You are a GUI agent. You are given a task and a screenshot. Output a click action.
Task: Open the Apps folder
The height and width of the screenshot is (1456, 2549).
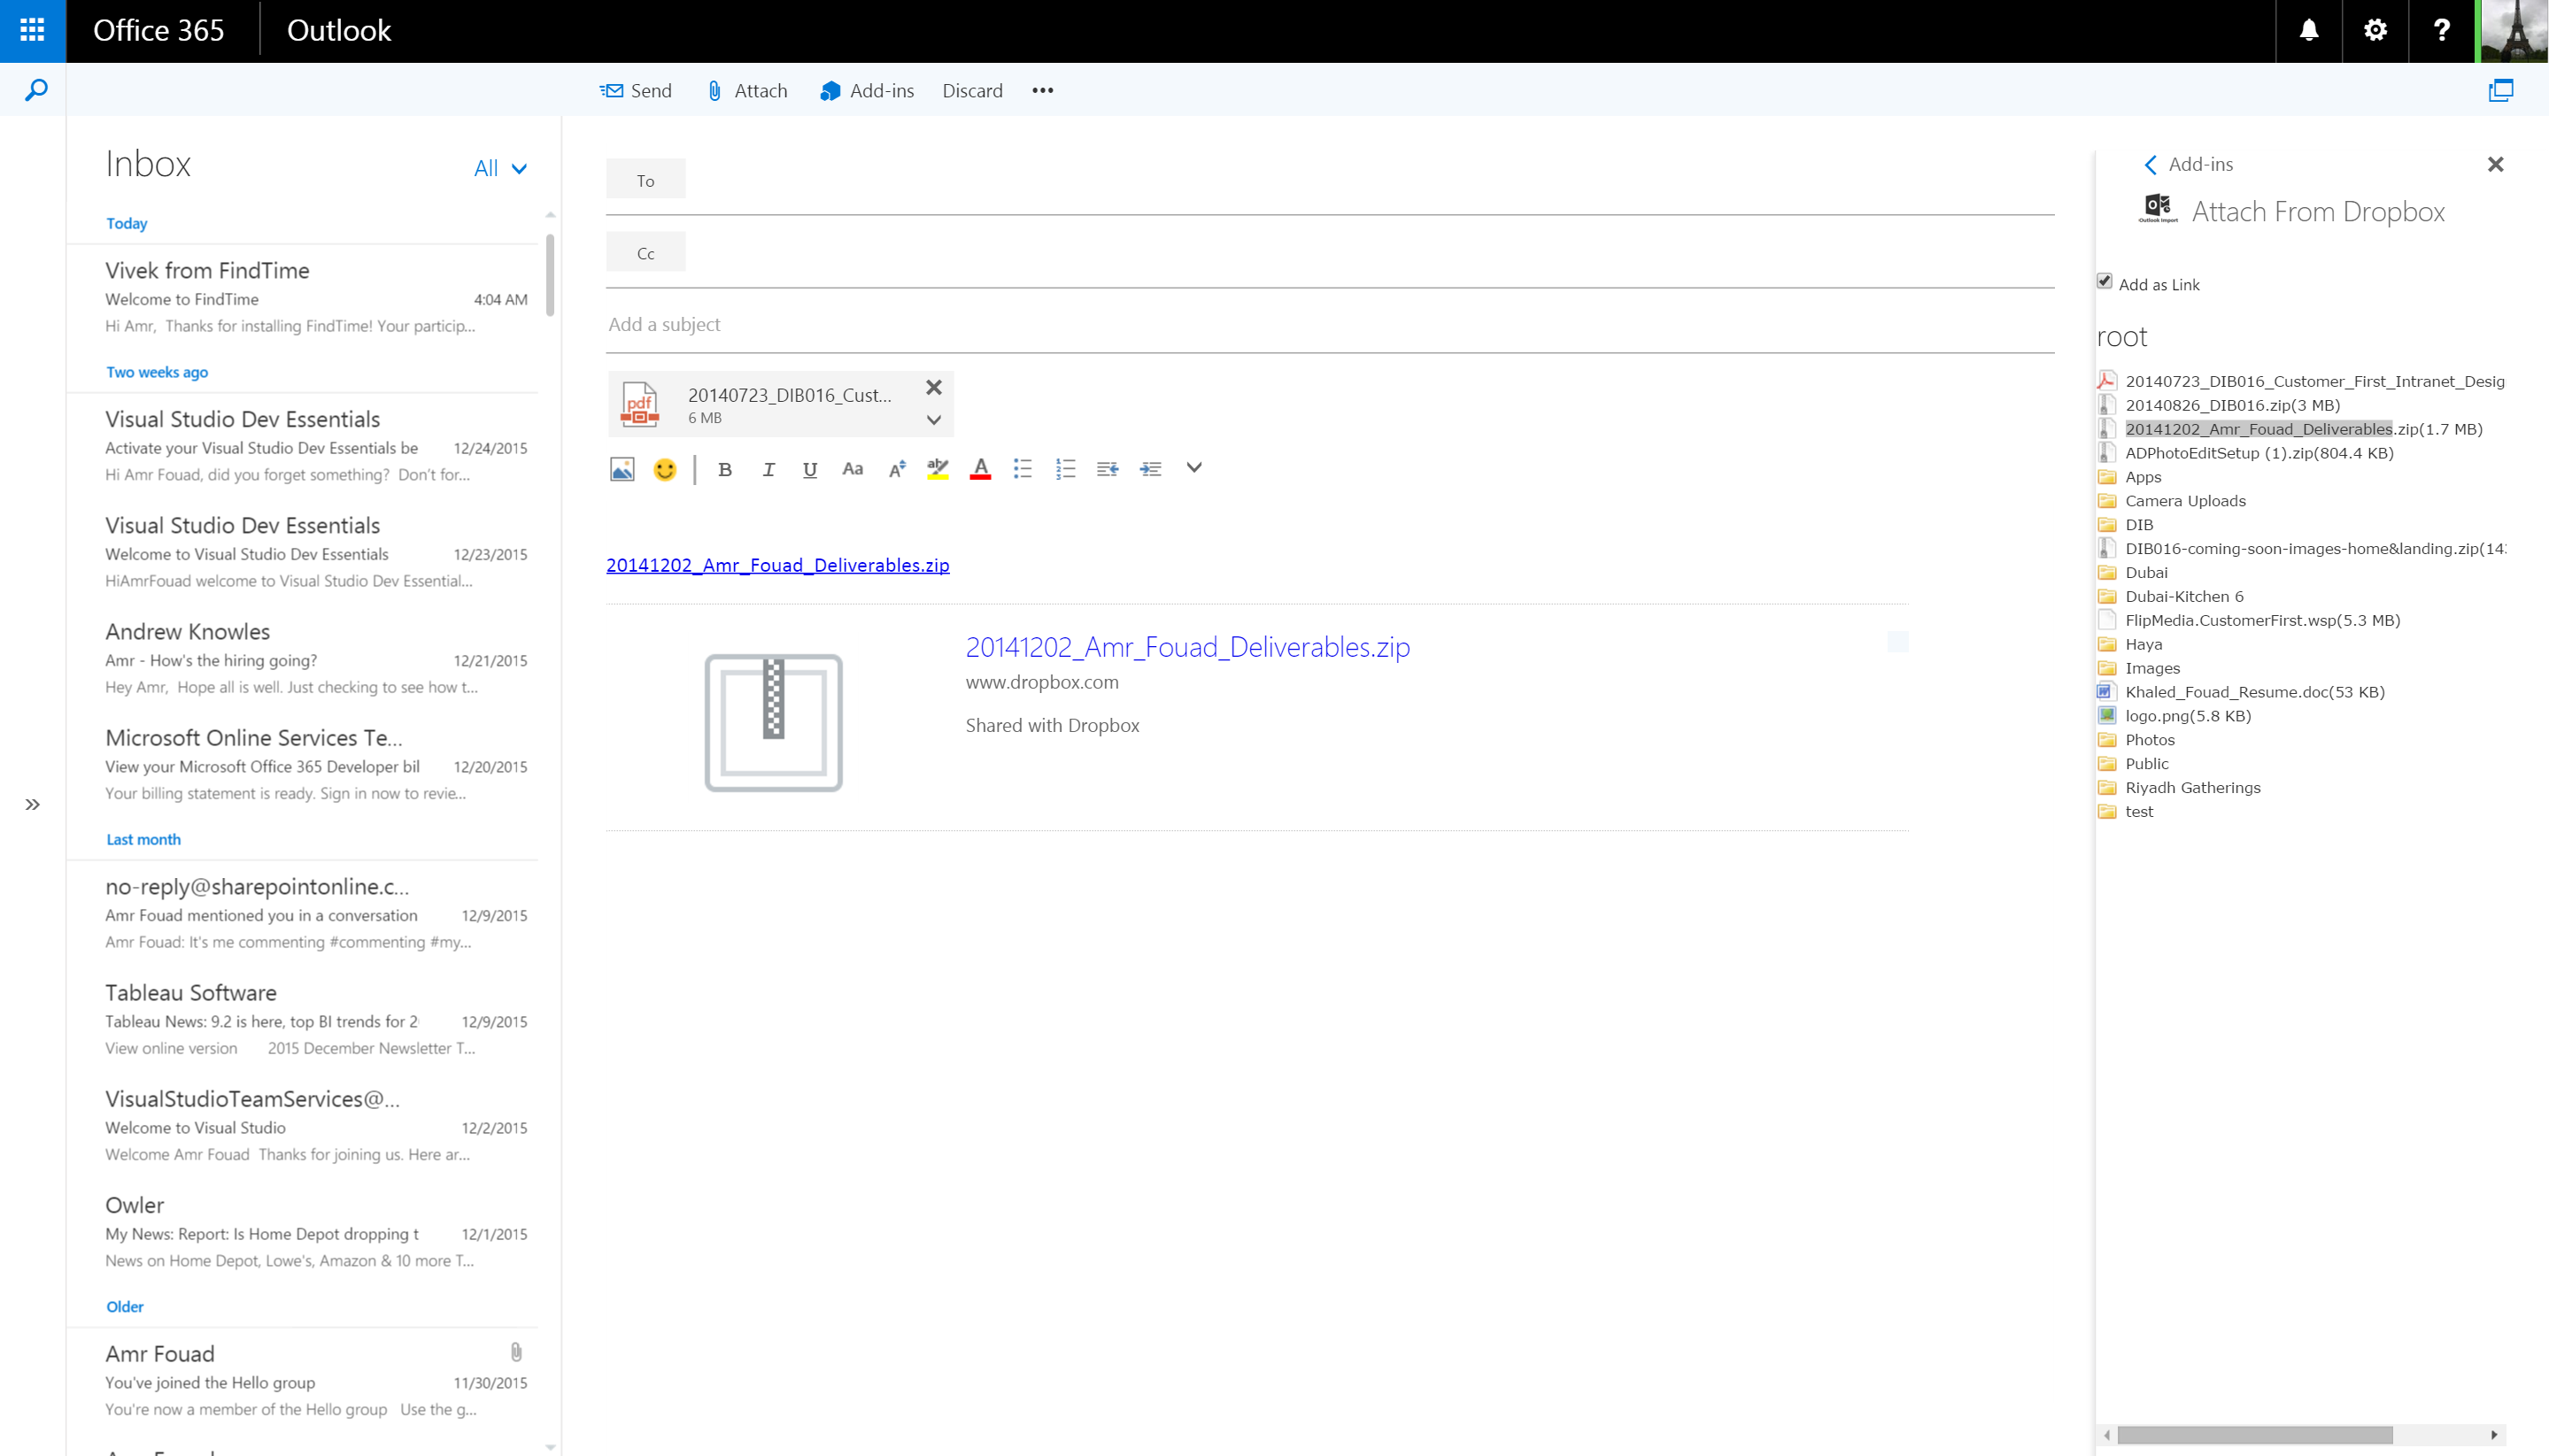(x=2143, y=477)
